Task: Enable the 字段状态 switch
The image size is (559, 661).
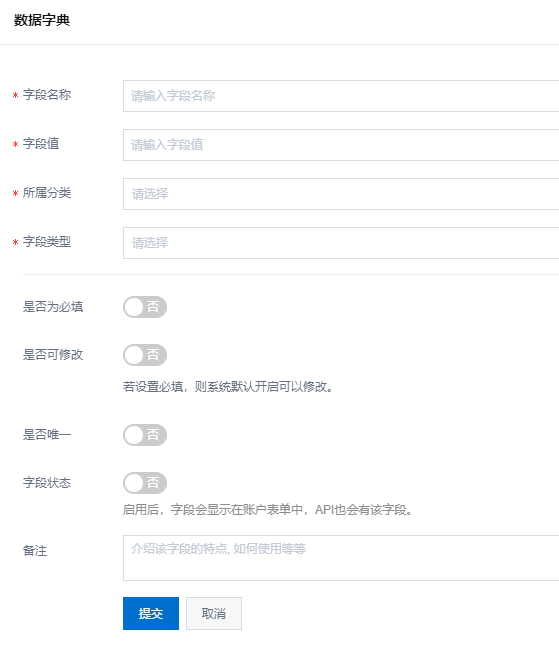Action: pos(145,483)
